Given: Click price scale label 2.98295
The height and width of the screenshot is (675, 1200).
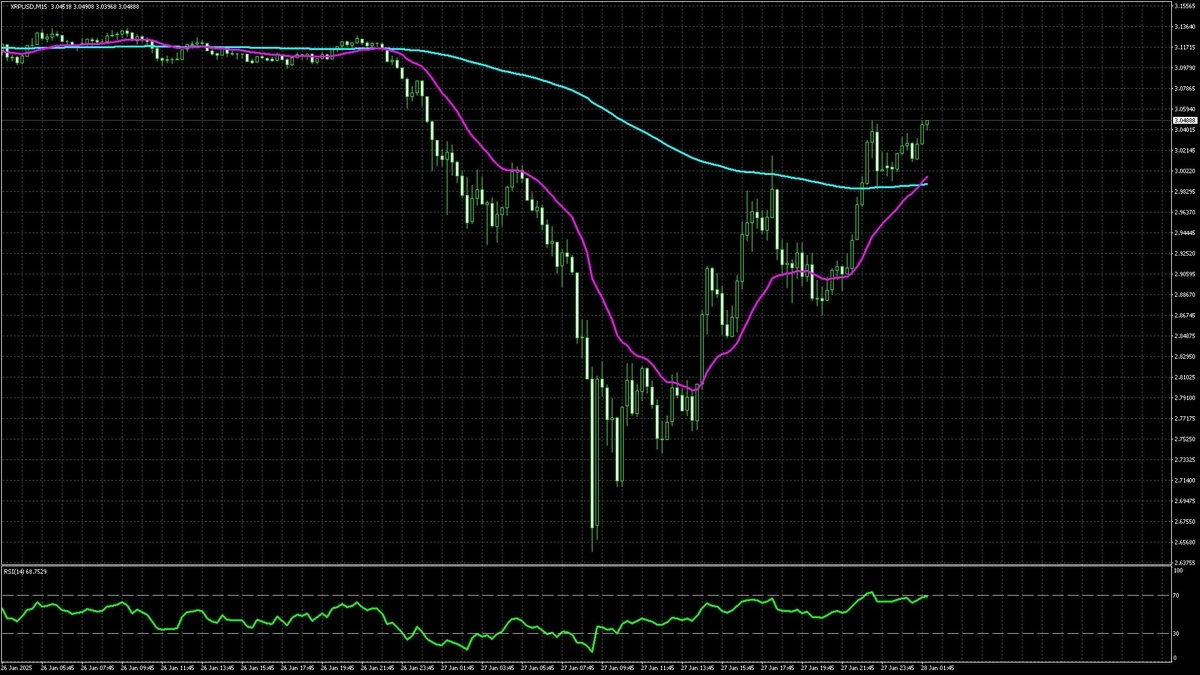Looking at the screenshot, I should pyautogui.click(x=1184, y=192).
